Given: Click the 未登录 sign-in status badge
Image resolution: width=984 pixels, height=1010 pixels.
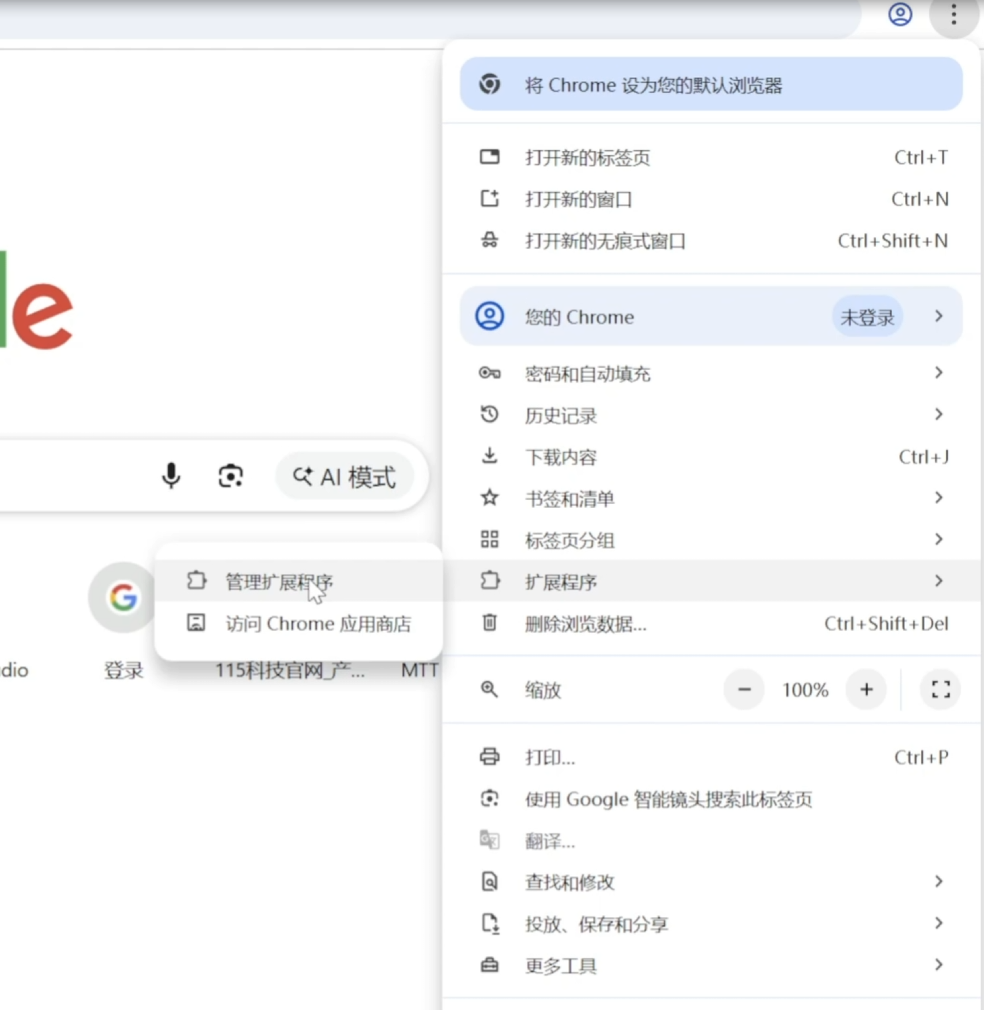Looking at the screenshot, I should tap(867, 317).
